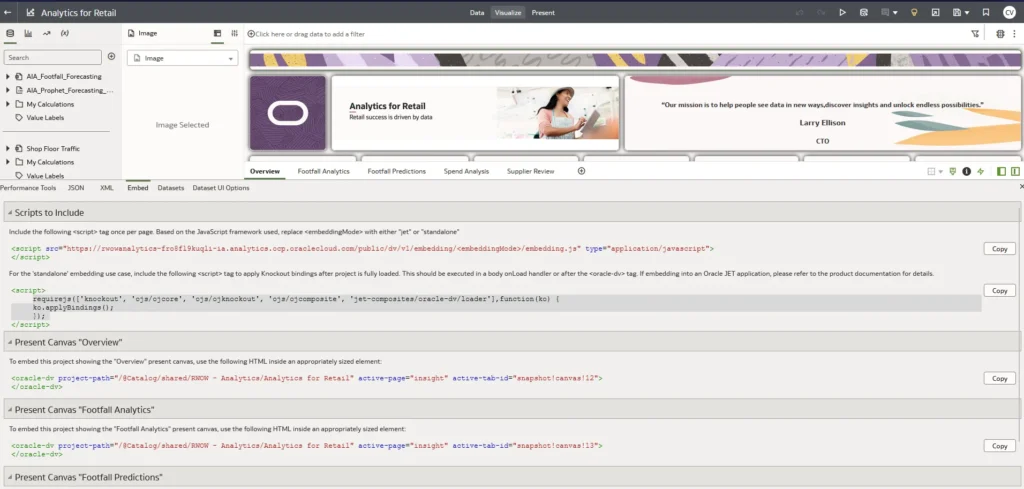Image resolution: width=1024 pixels, height=489 pixels.
Task: Open the Footfall Predictions canvas tab
Action: pyautogui.click(x=396, y=171)
